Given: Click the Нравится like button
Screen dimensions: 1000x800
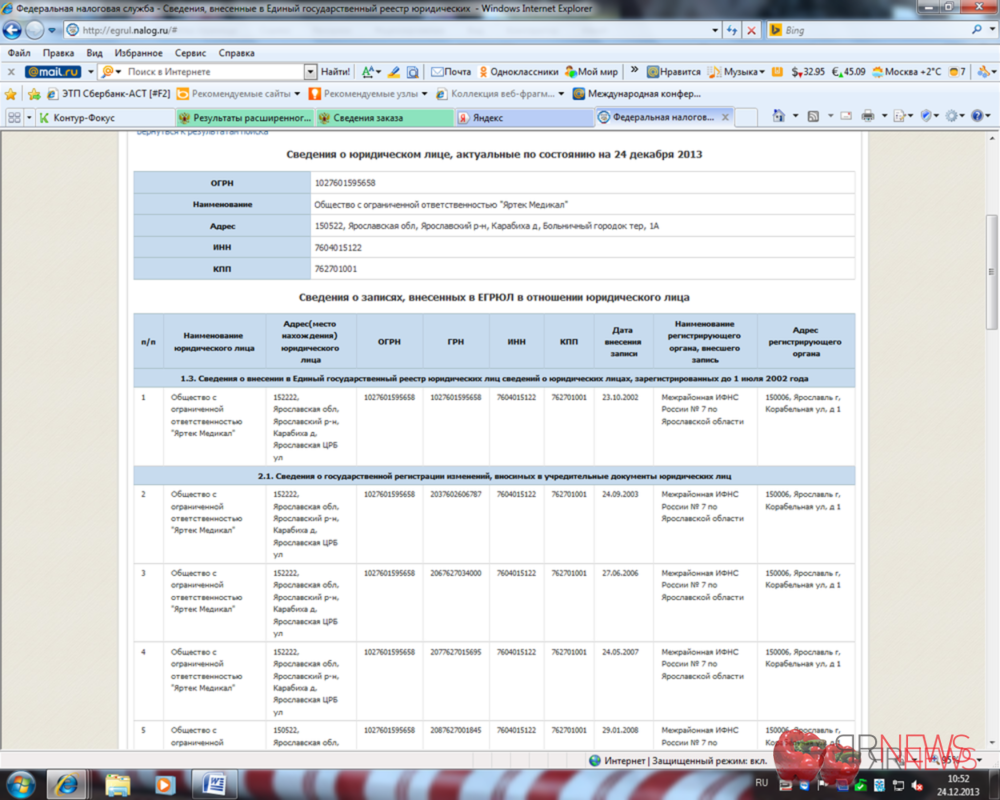Looking at the screenshot, I should point(673,72).
